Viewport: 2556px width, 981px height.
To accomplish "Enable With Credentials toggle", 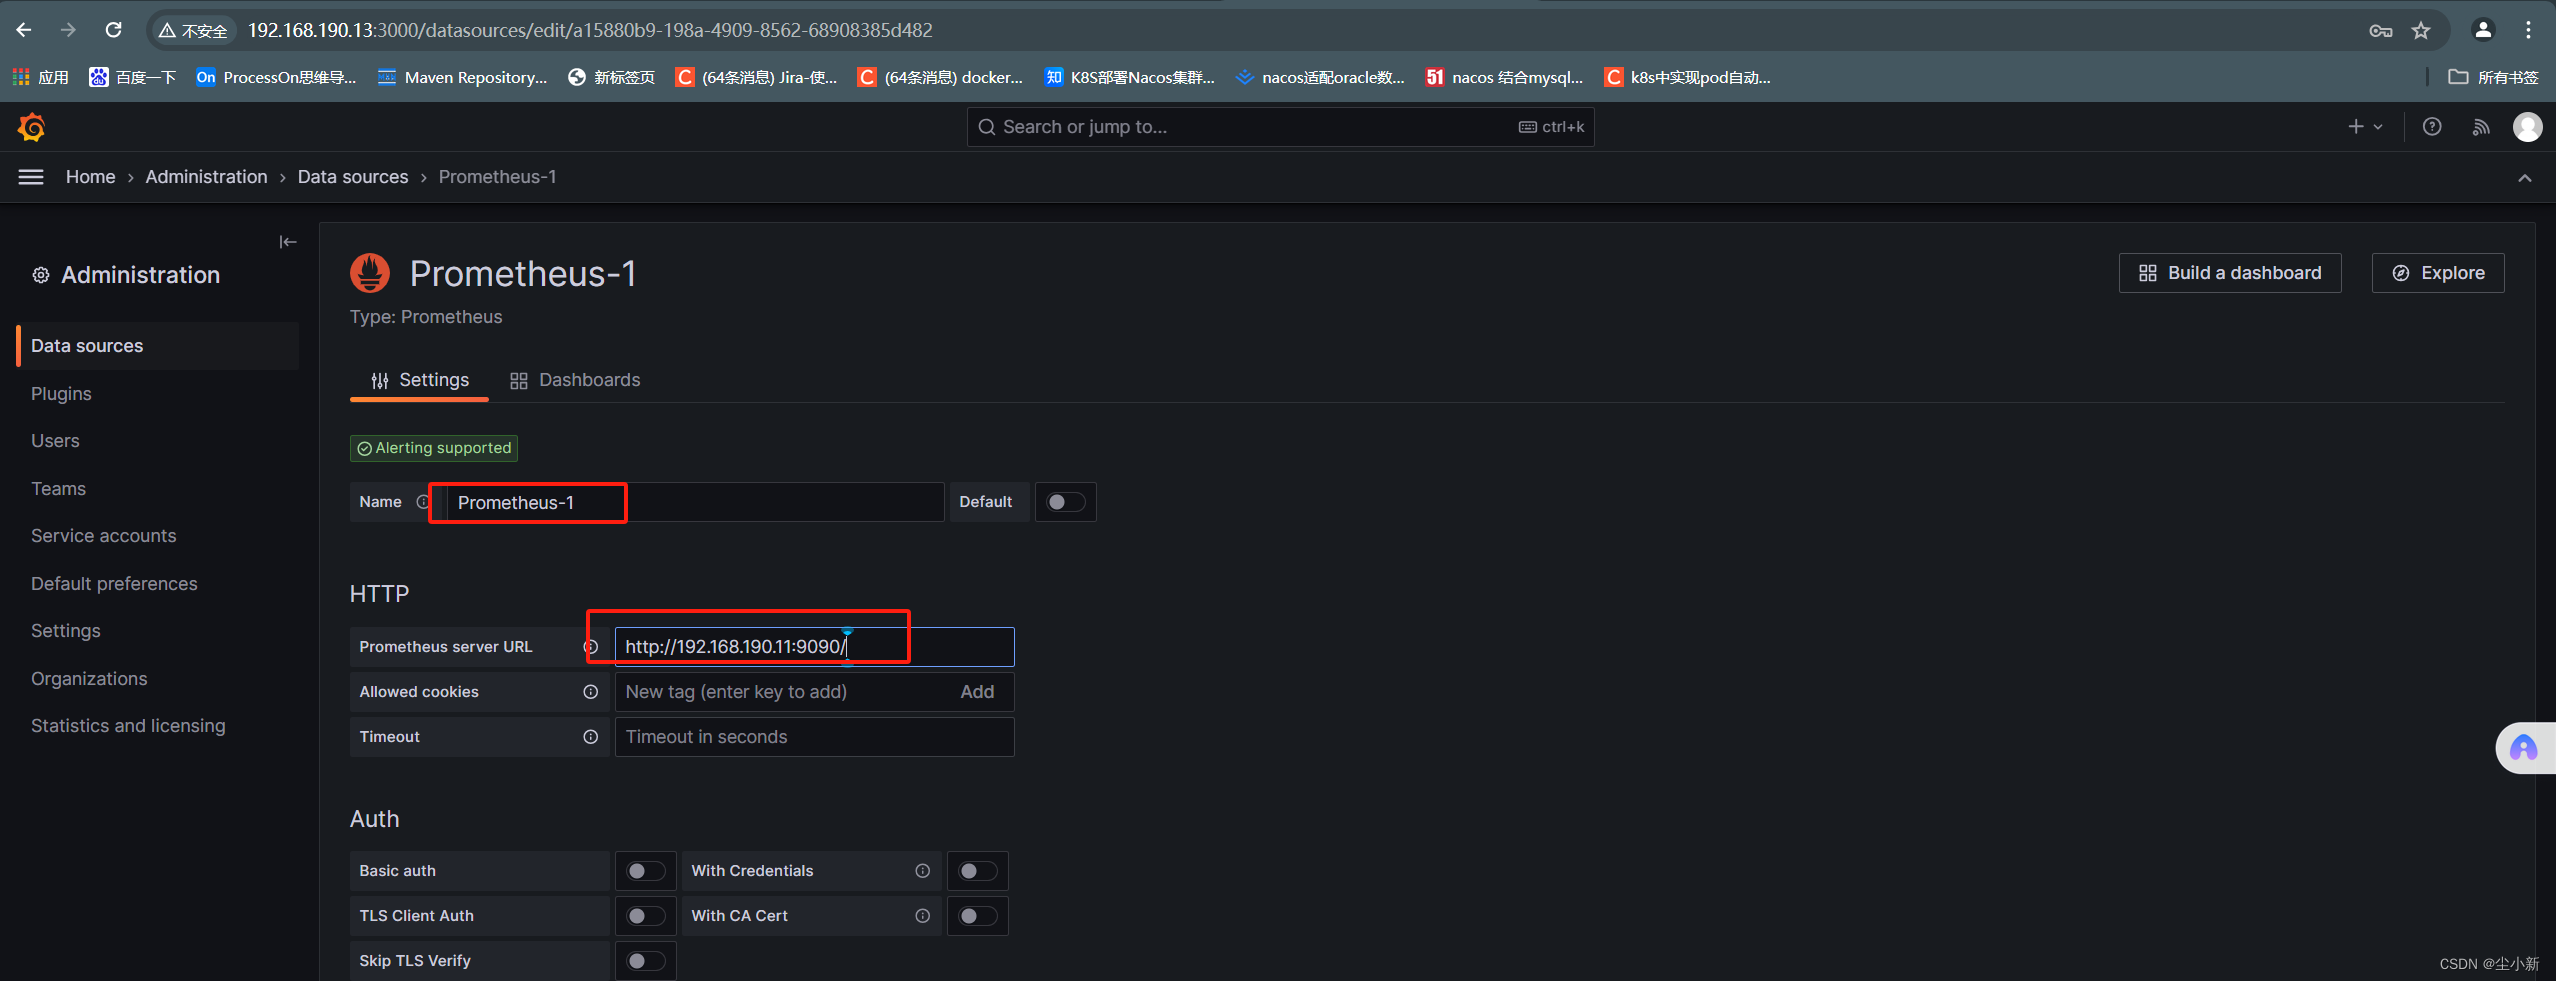I will pos(977,871).
